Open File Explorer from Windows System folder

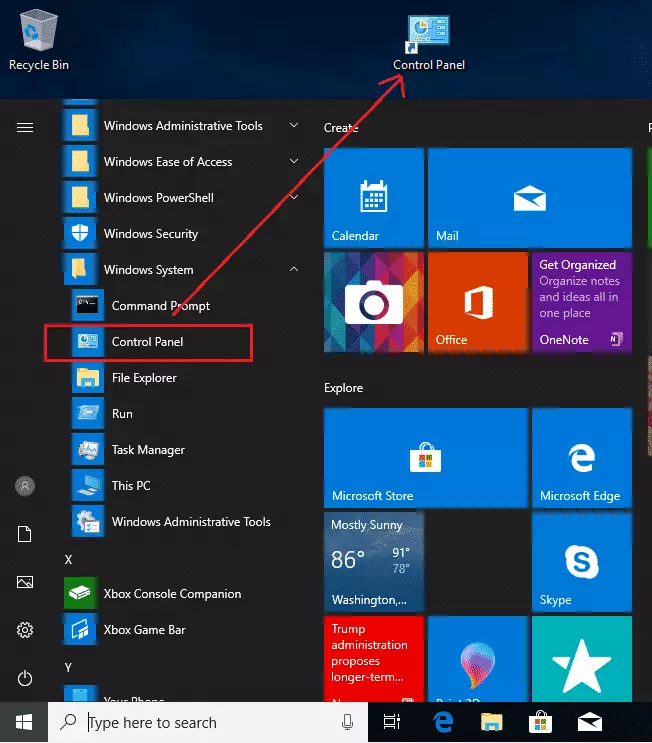click(x=187, y=378)
